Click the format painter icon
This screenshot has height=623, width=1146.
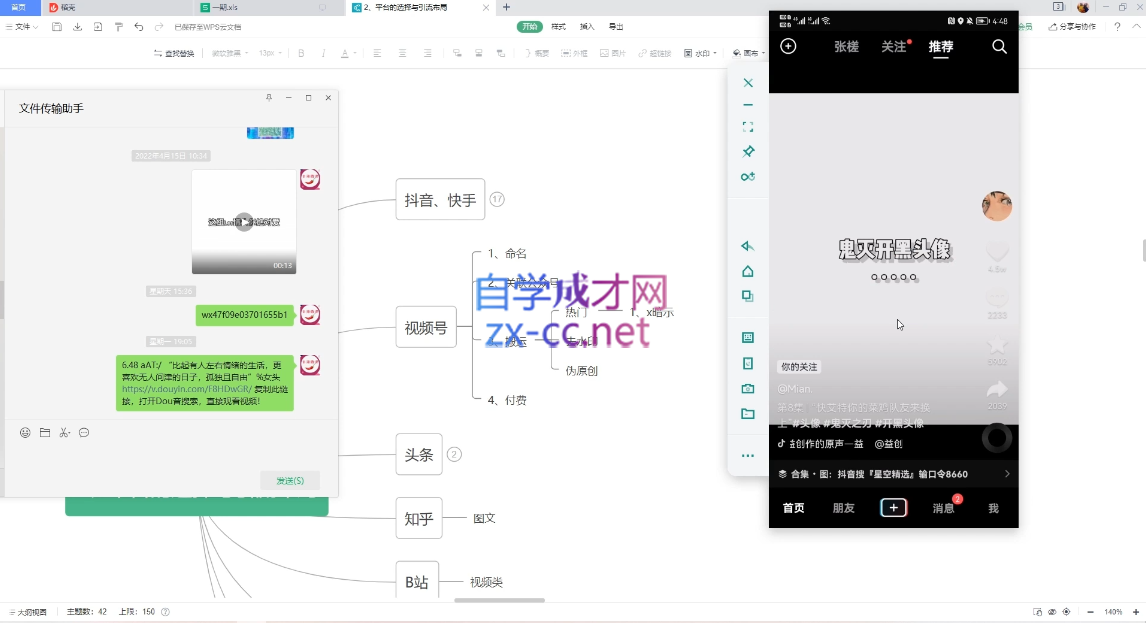click(x=118, y=27)
